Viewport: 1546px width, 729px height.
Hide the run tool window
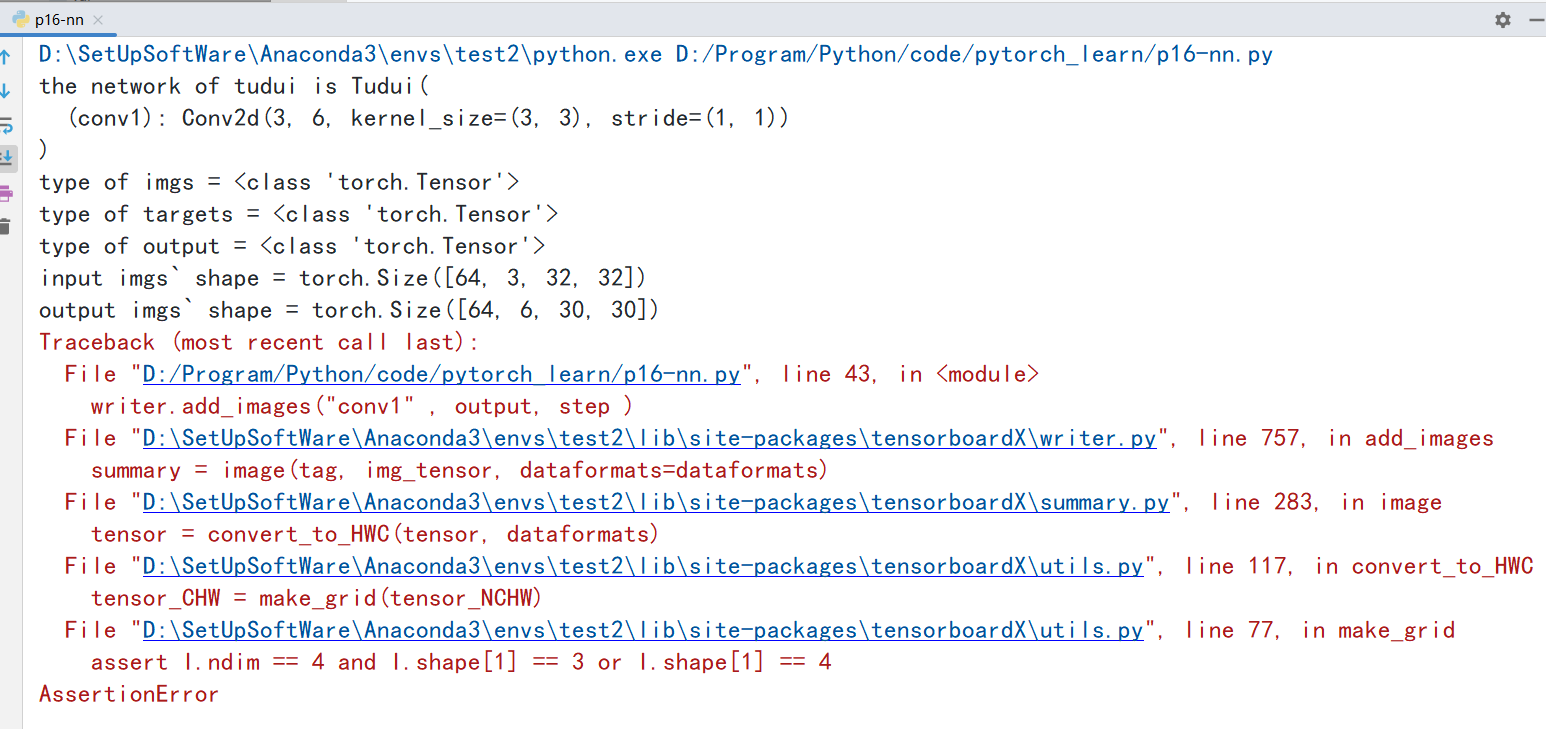[1535, 19]
